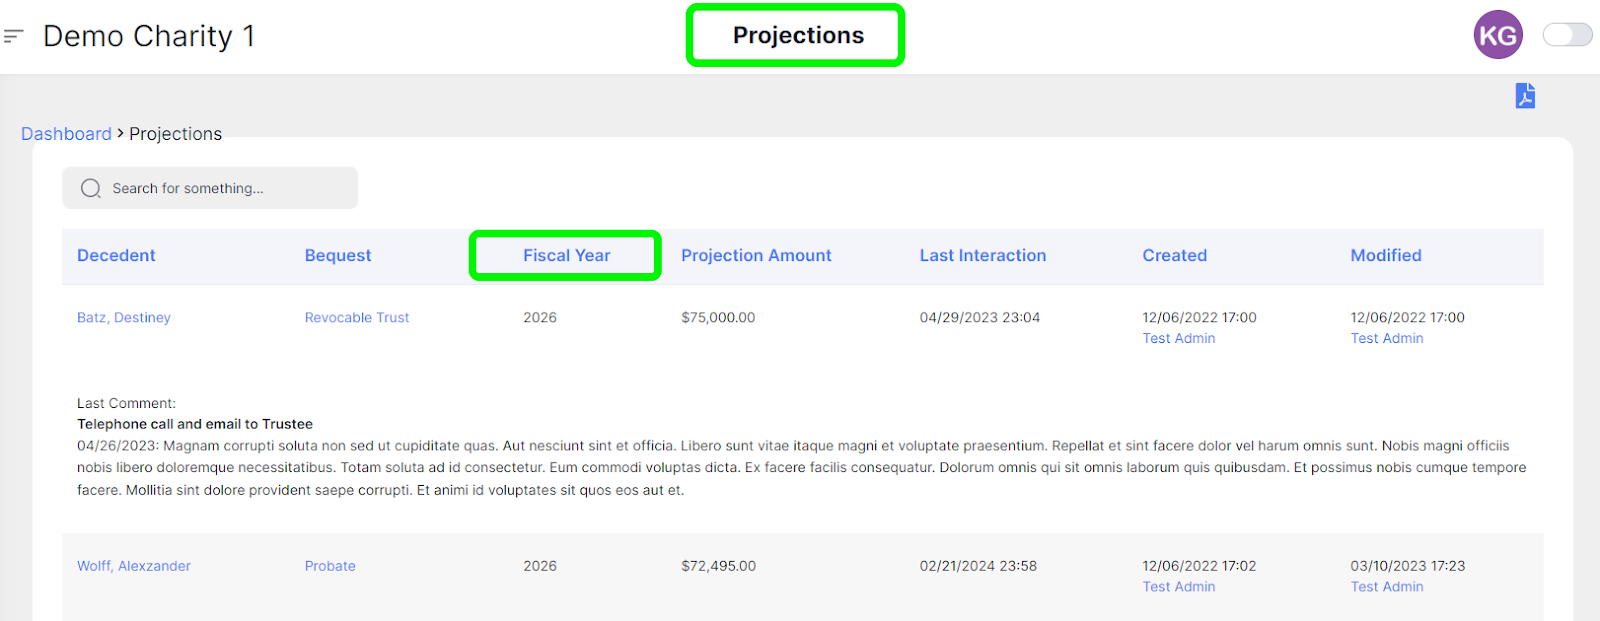The image size is (1600, 621).
Task: Open Test Admin under Batz's Created date
Action: coord(1179,338)
